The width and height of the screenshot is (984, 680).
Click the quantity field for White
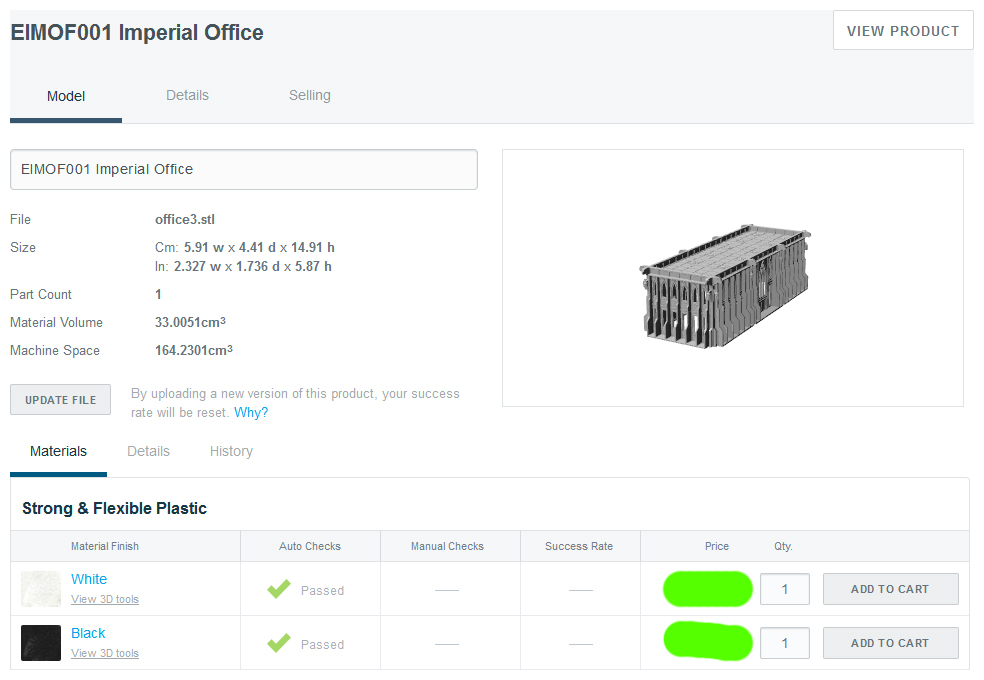tap(785, 589)
